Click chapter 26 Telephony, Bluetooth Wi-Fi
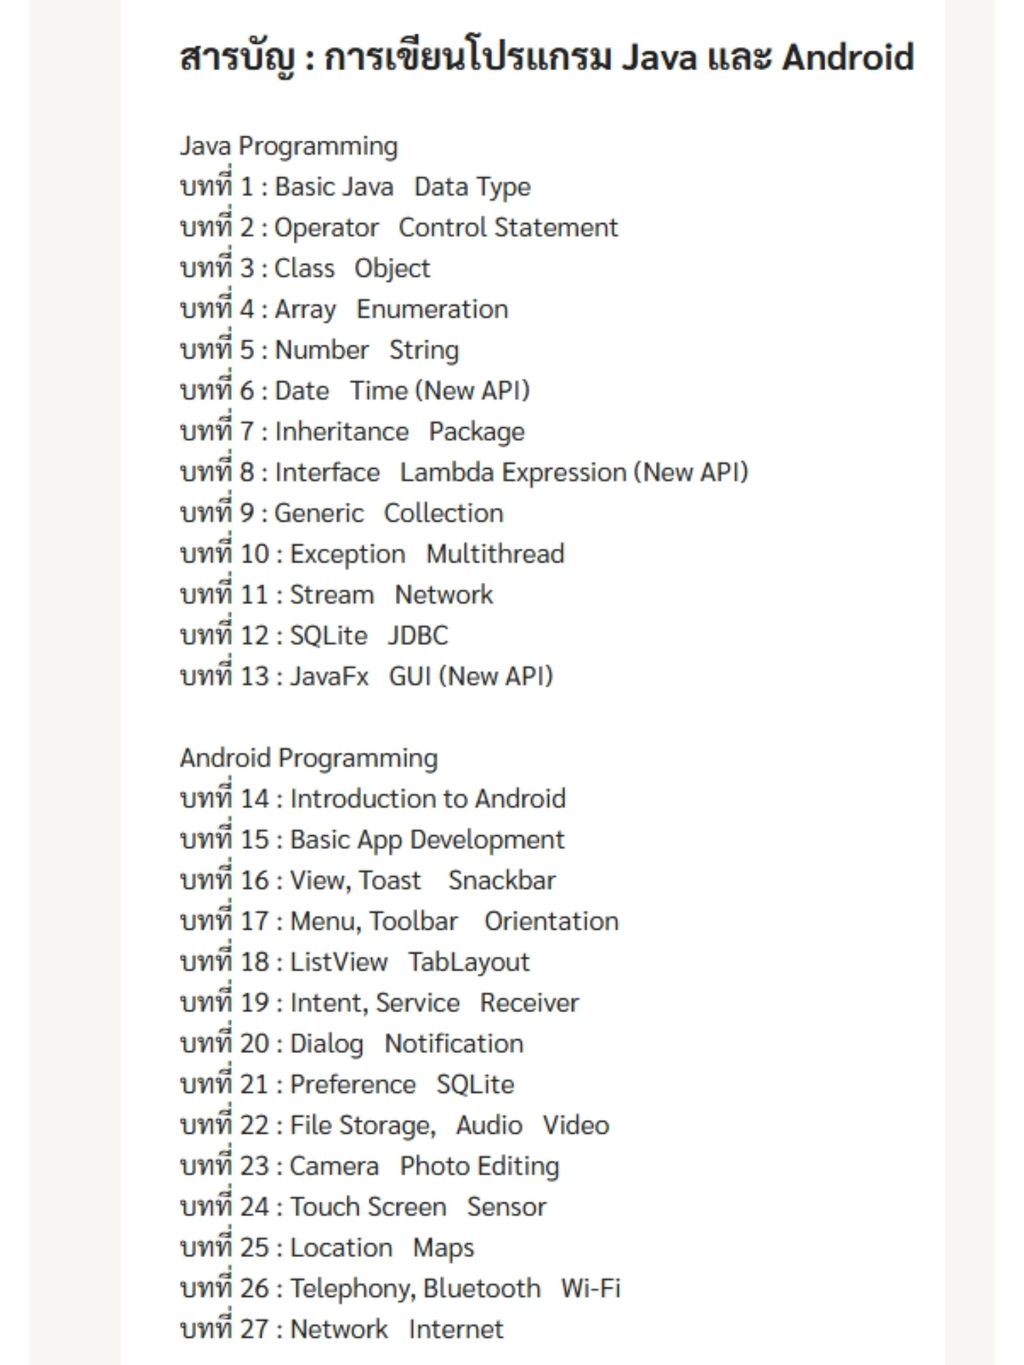Image resolution: width=1024 pixels, height=1365 pixels. coord(400,1289)
